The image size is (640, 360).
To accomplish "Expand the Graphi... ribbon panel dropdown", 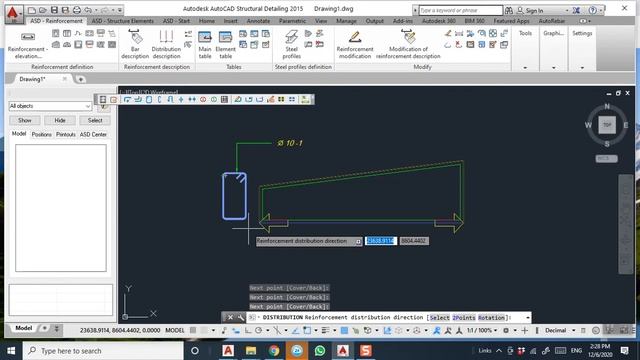I will click(x=553, y=67).
